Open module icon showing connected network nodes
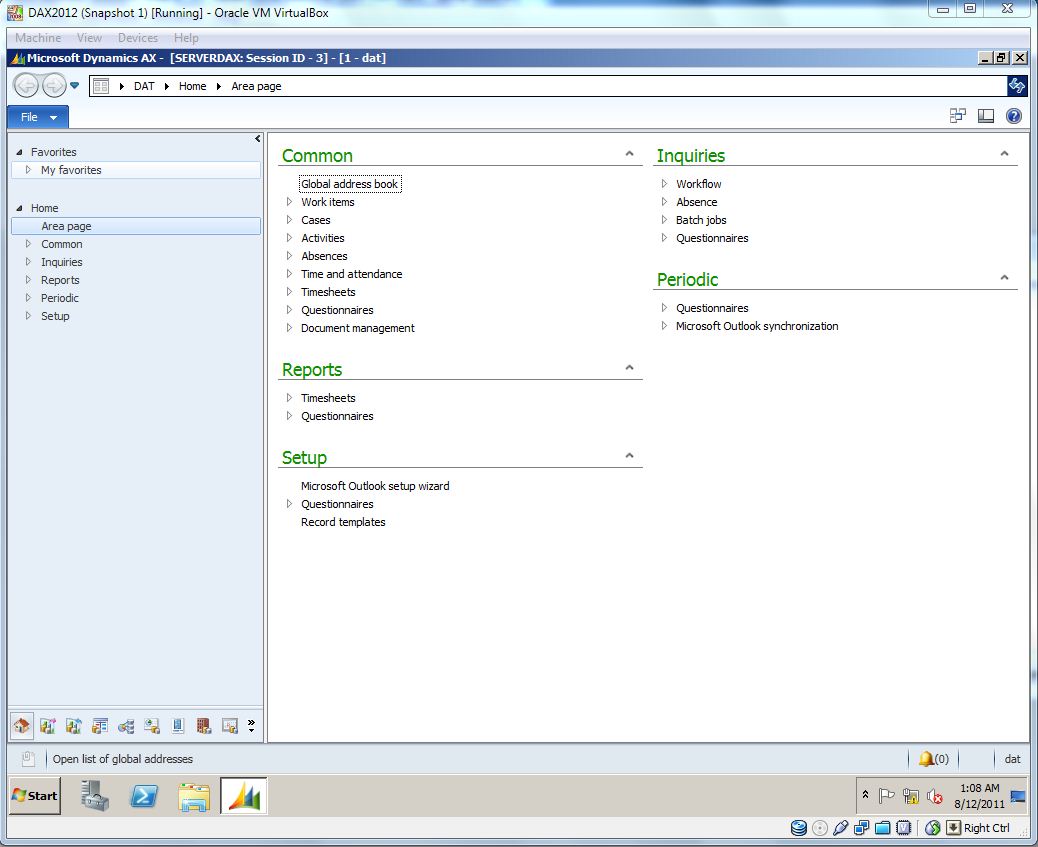Viewport: 1038px width, 847px height. point(126,726)
